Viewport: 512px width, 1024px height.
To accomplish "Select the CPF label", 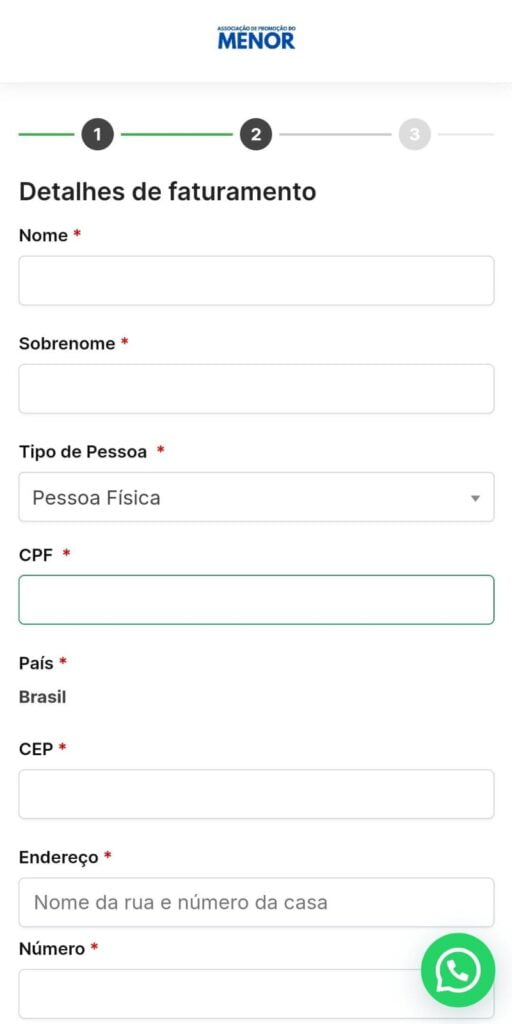I will [x=36, y=554].
